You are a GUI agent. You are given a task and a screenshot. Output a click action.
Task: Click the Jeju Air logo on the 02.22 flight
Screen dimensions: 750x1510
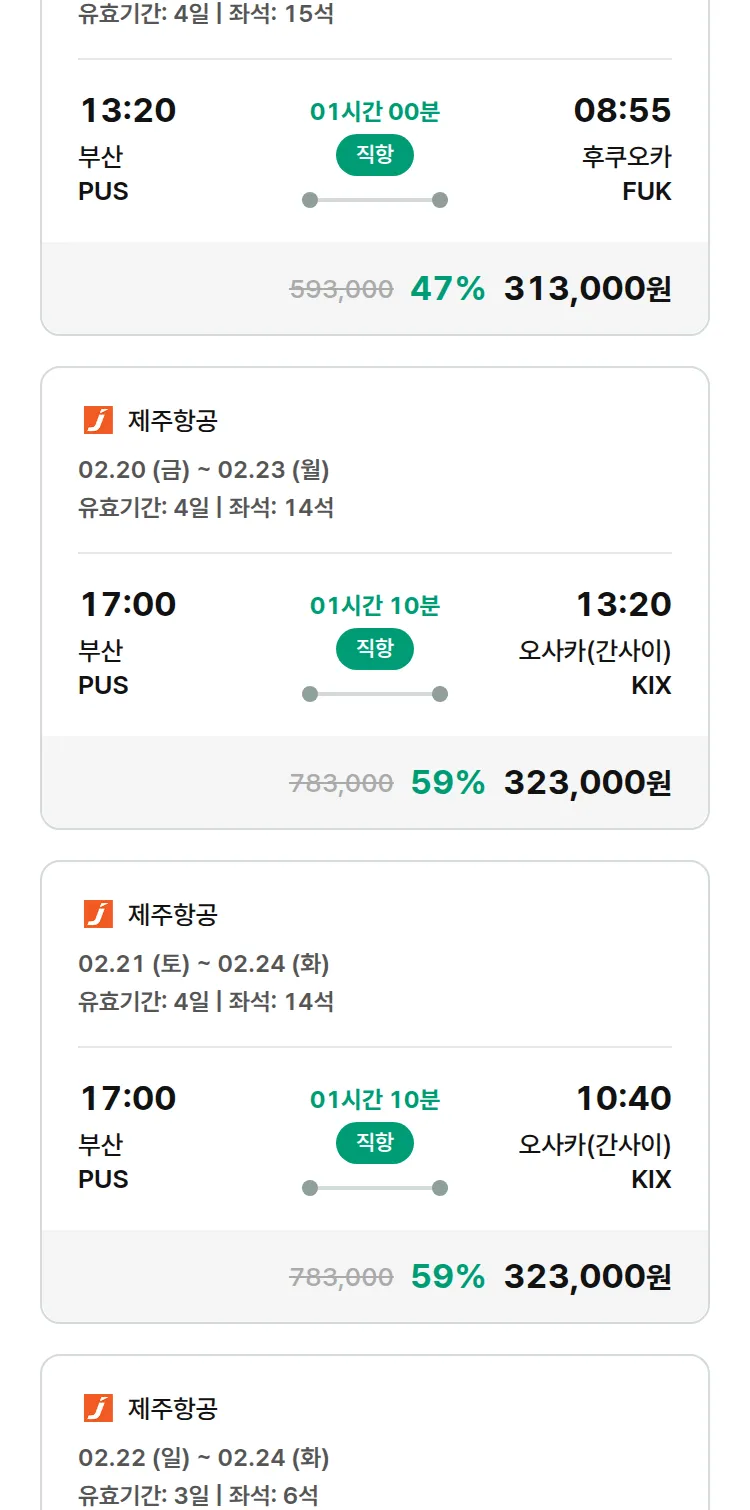(x=98, y=1408)
